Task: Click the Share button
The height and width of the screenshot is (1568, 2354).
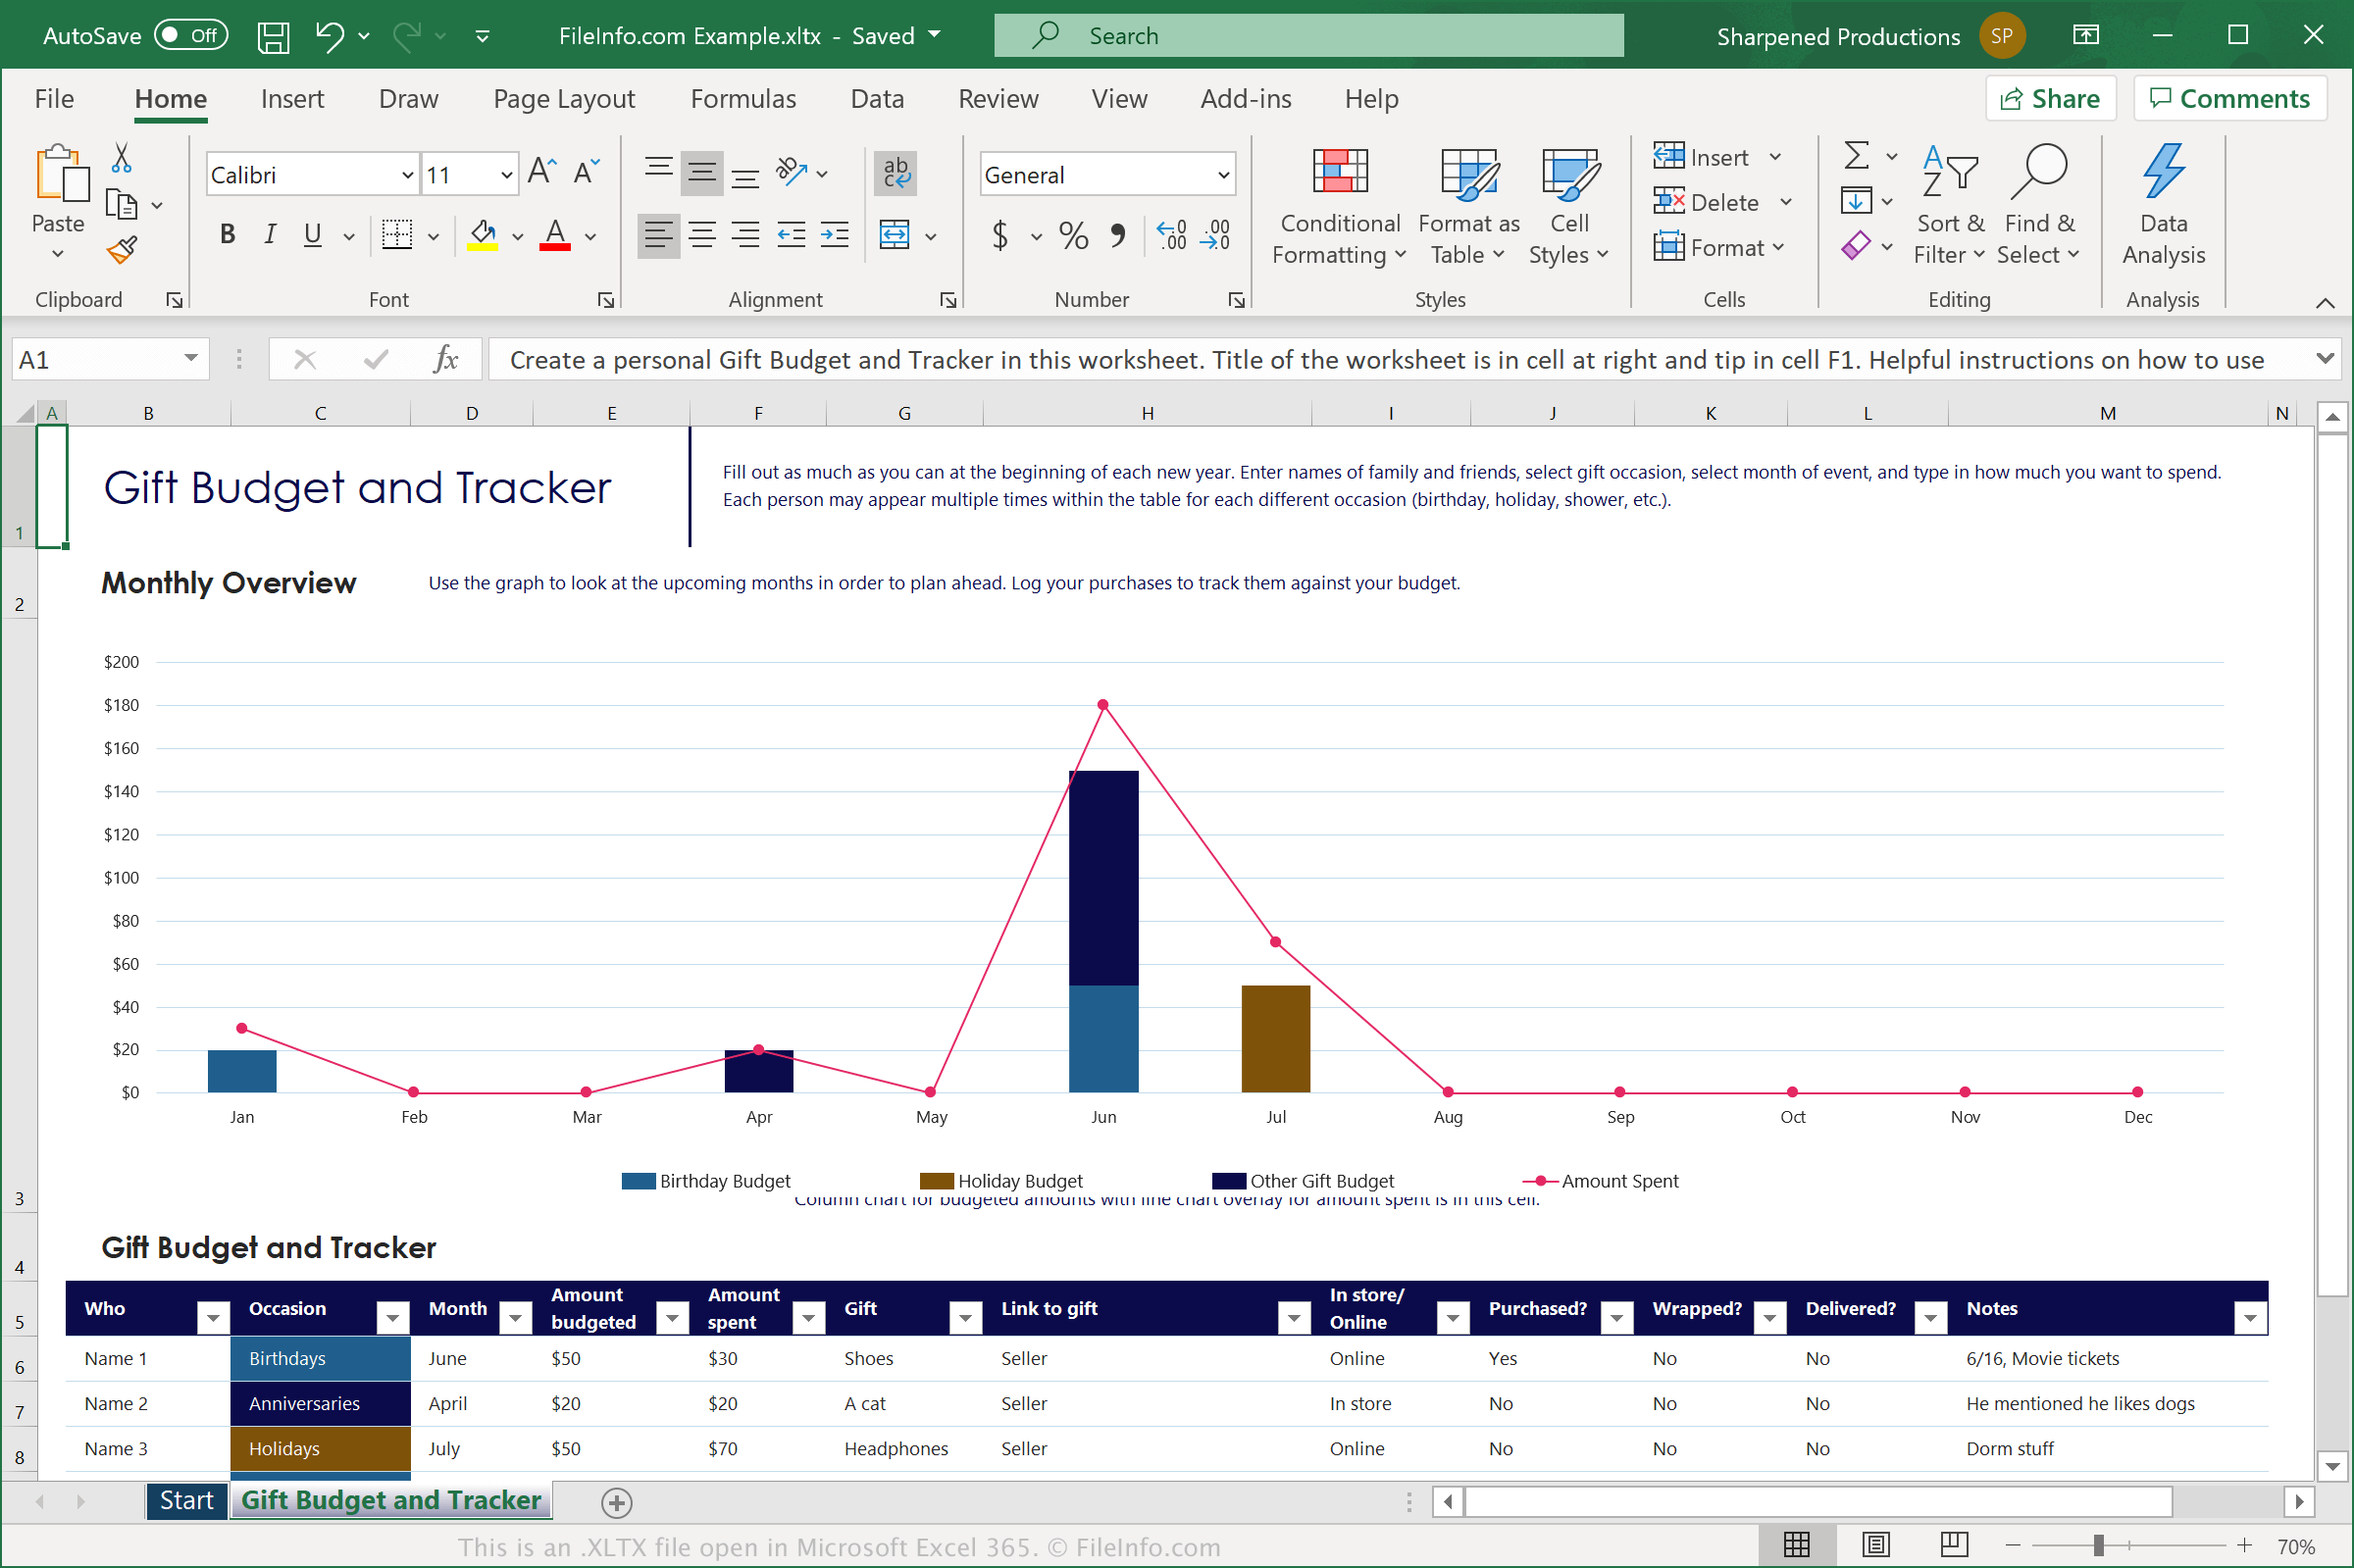Action: (2048, 98)
